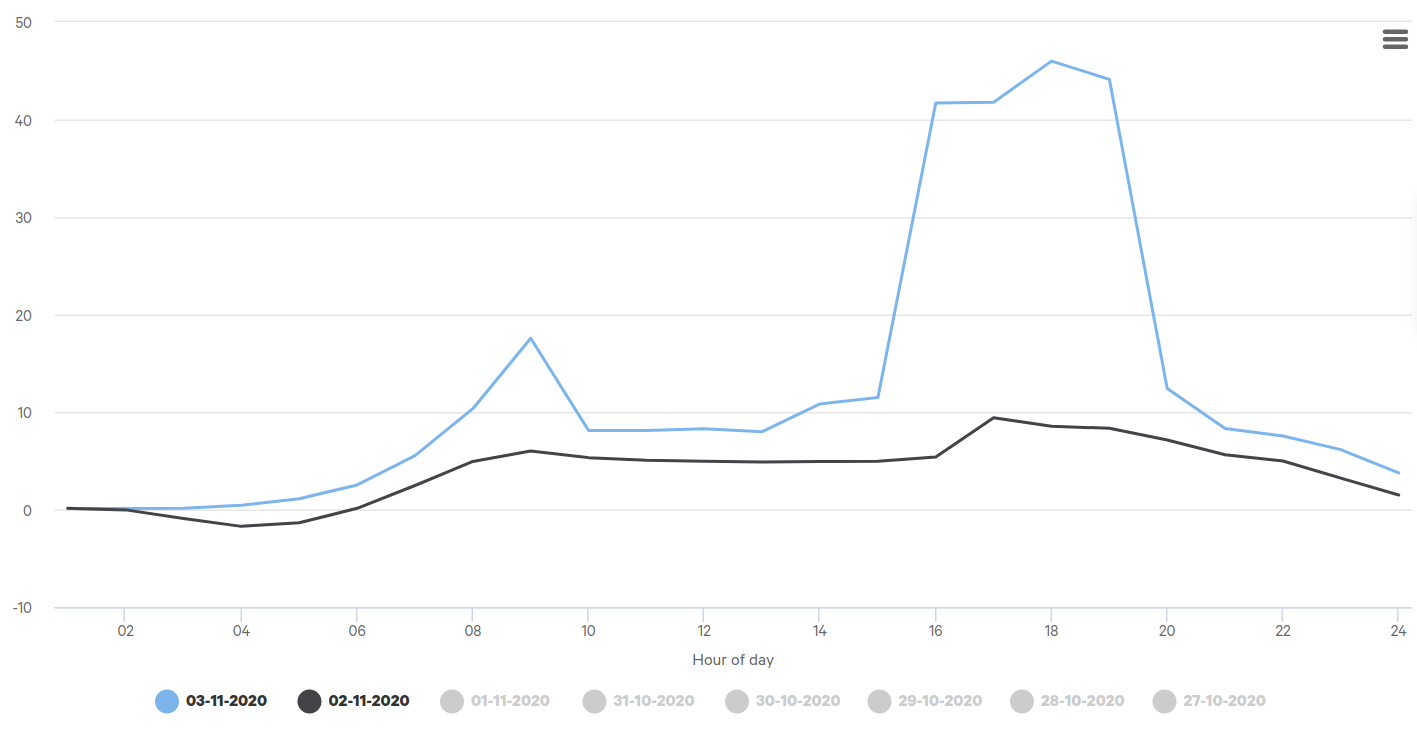The height and width of the screenshot is (729, 1417).
Task: Open the chart hamburger context menu
Action: click(1394, 39)
